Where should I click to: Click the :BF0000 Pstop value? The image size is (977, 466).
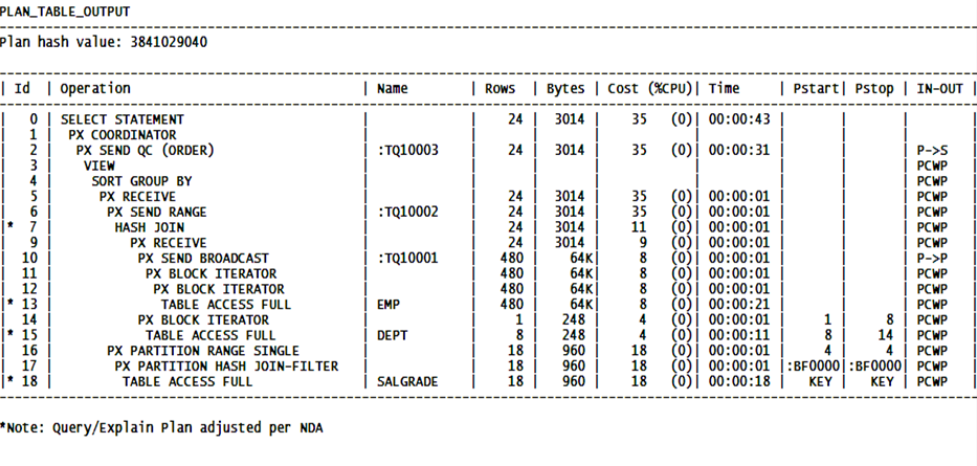click(x=875, y=366)
